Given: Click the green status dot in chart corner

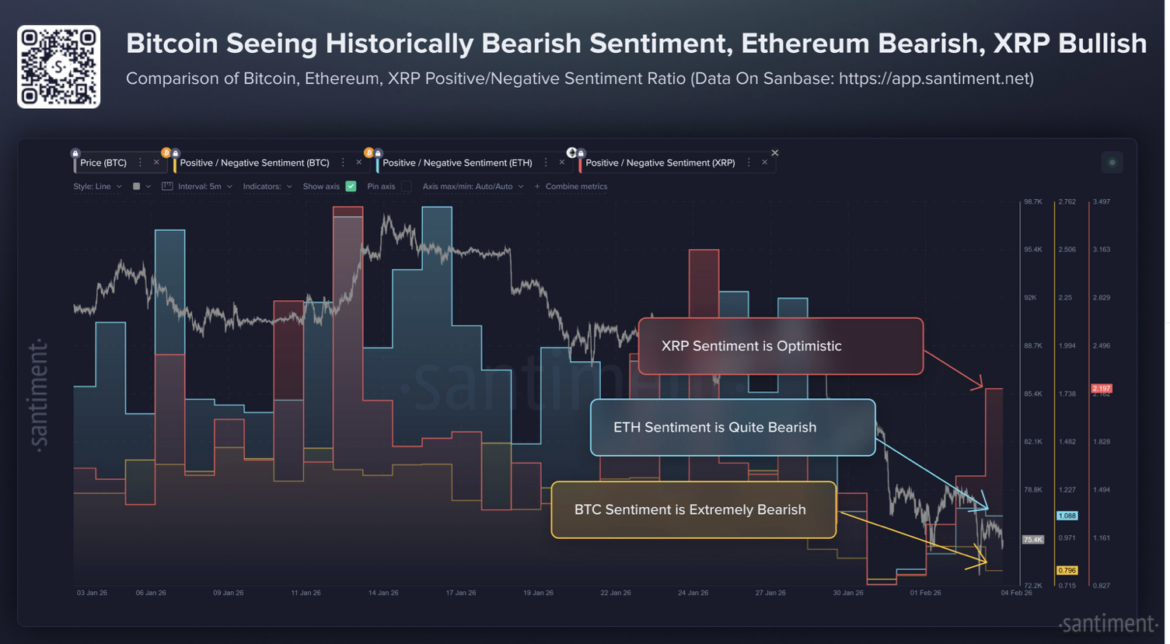Looking at the screenshot, I should coord(1112,161).
